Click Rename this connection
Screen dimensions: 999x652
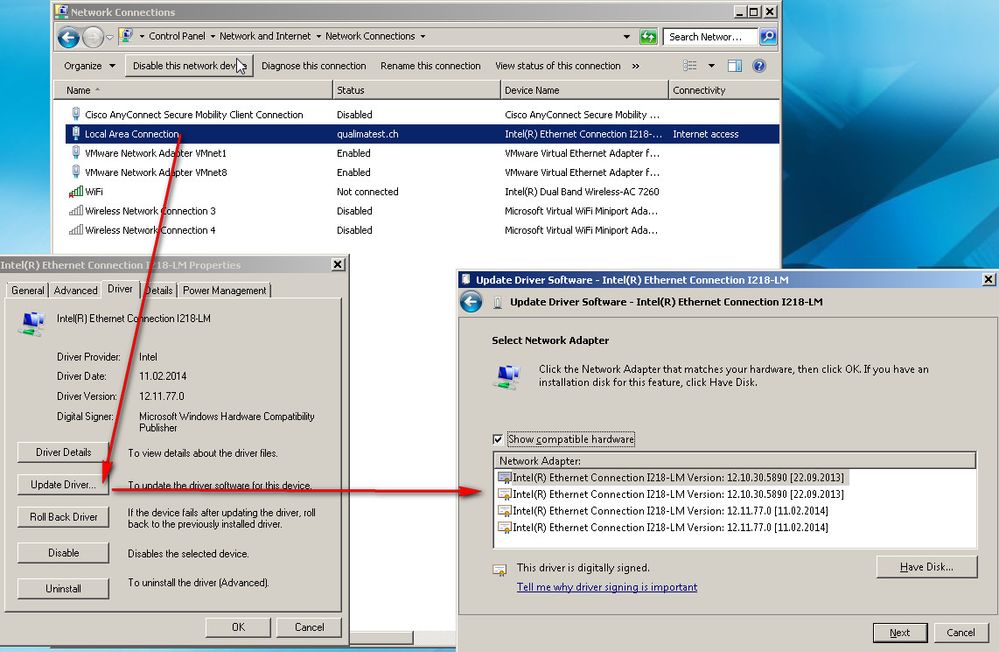pos(430,66)
